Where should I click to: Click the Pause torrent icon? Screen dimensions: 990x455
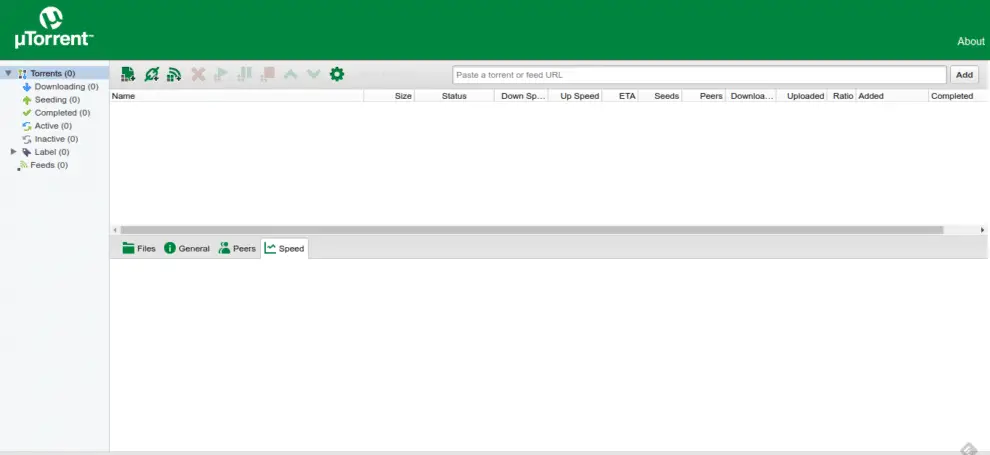point(244,74)
